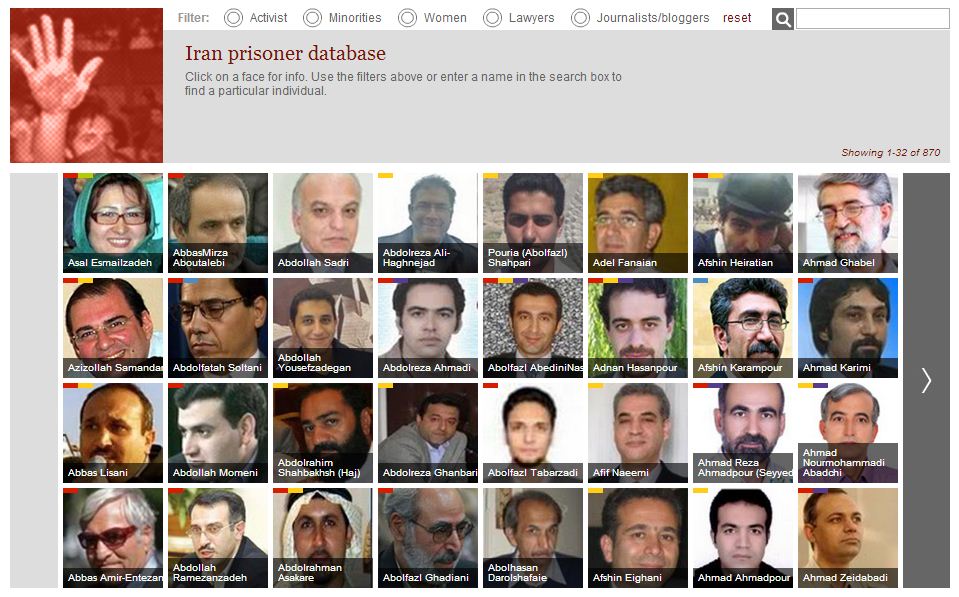Open Abbas Amir-Entezam's photo
959x597 pixels.
113,538
